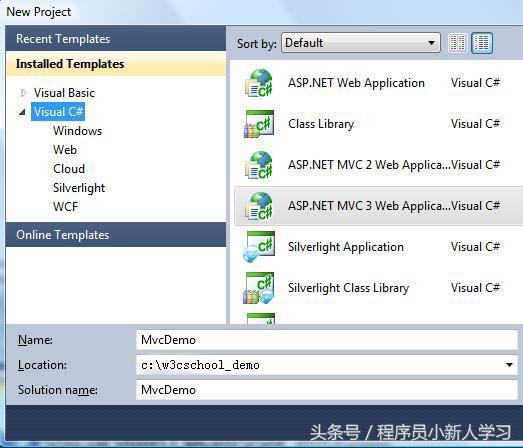Open the Location path dropdown arrow

pos(509,365)
